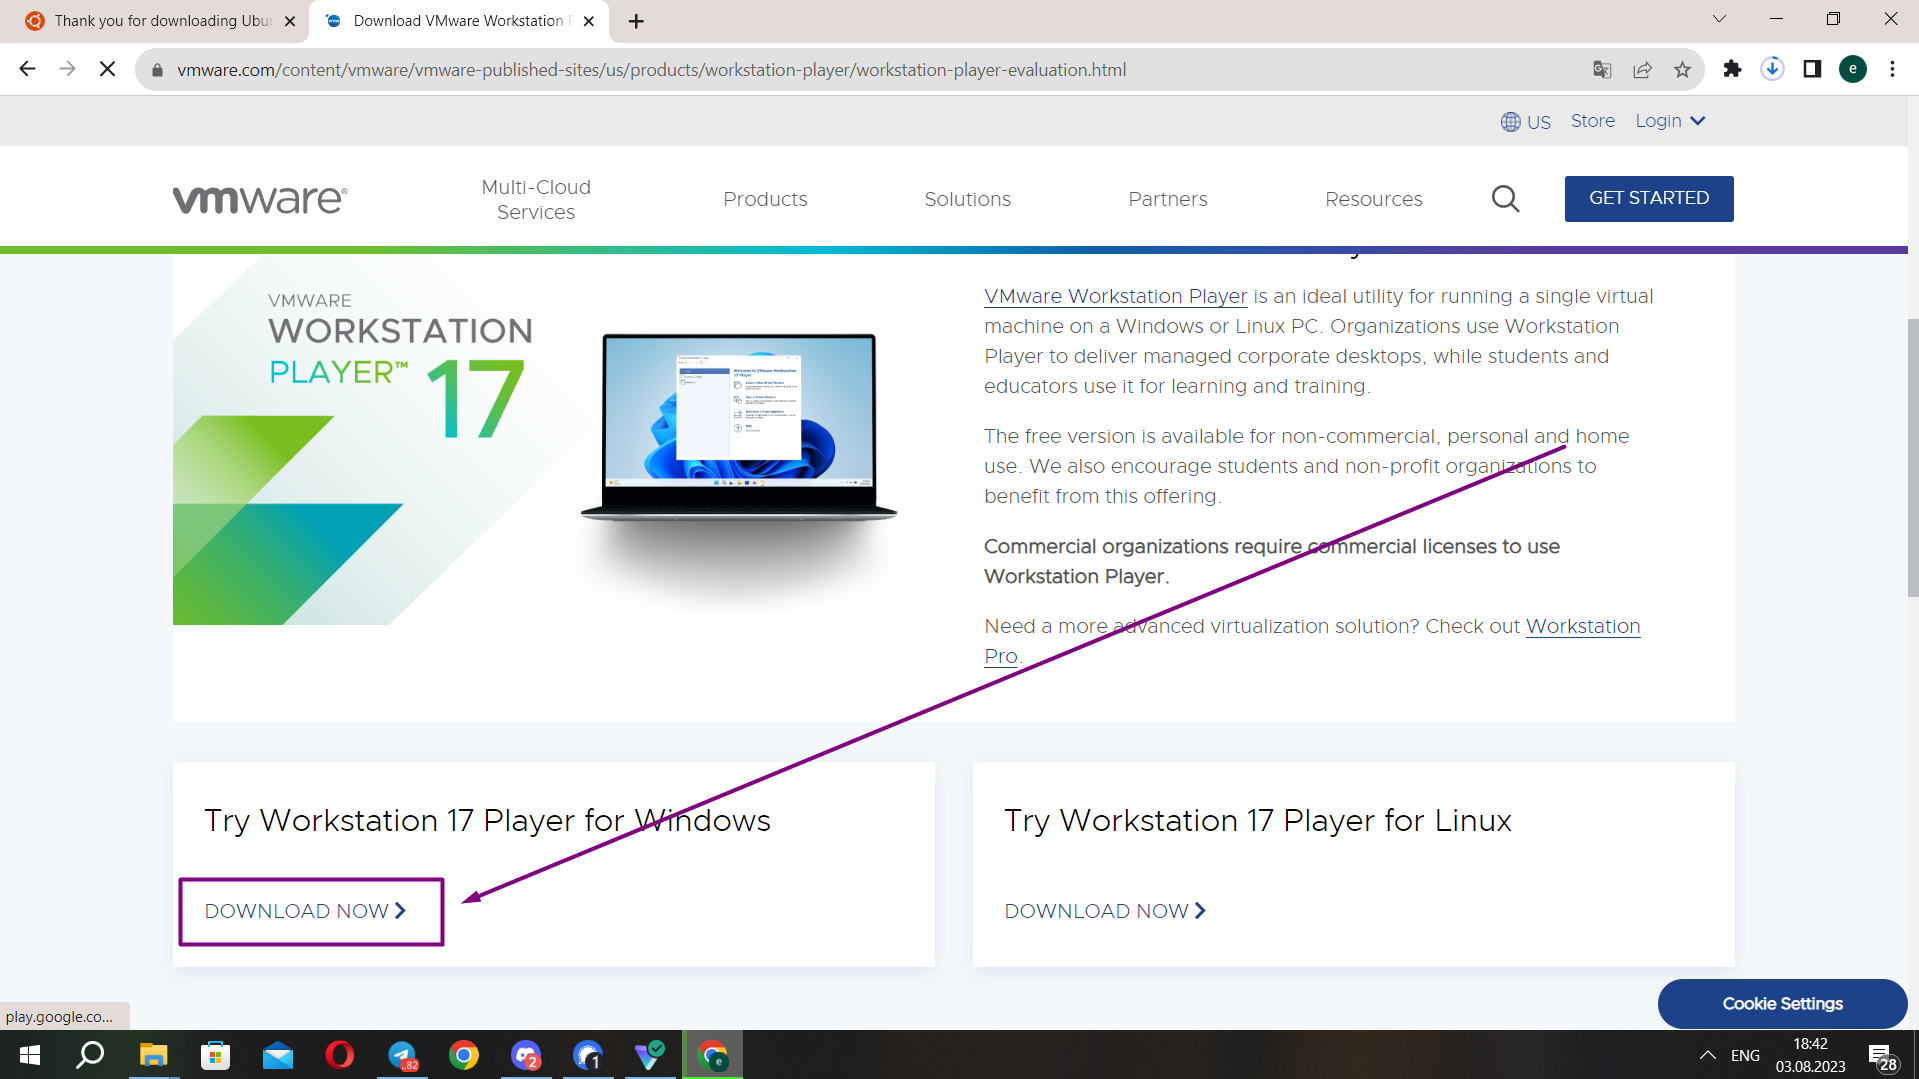The height and width of the screenshot is (1079, 1919).
Task: Open Discord from the taskbar
Action: point(526,1055)
